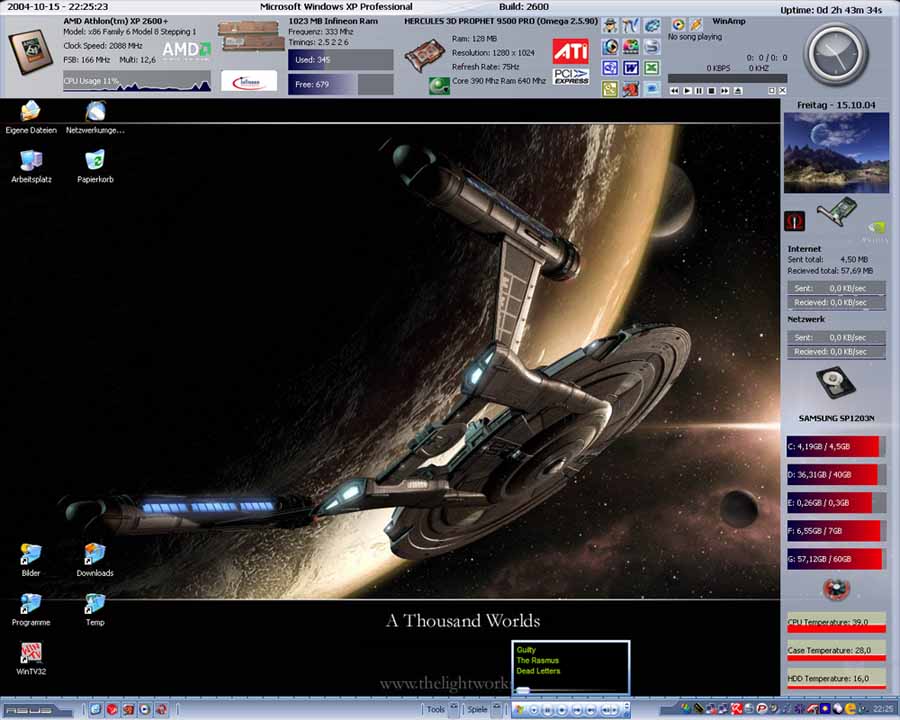This screenshot has width=900, height=720.
Task: Click the E: 0,26GB / 0,3GB drive bar
Action: tap(836, 502)
